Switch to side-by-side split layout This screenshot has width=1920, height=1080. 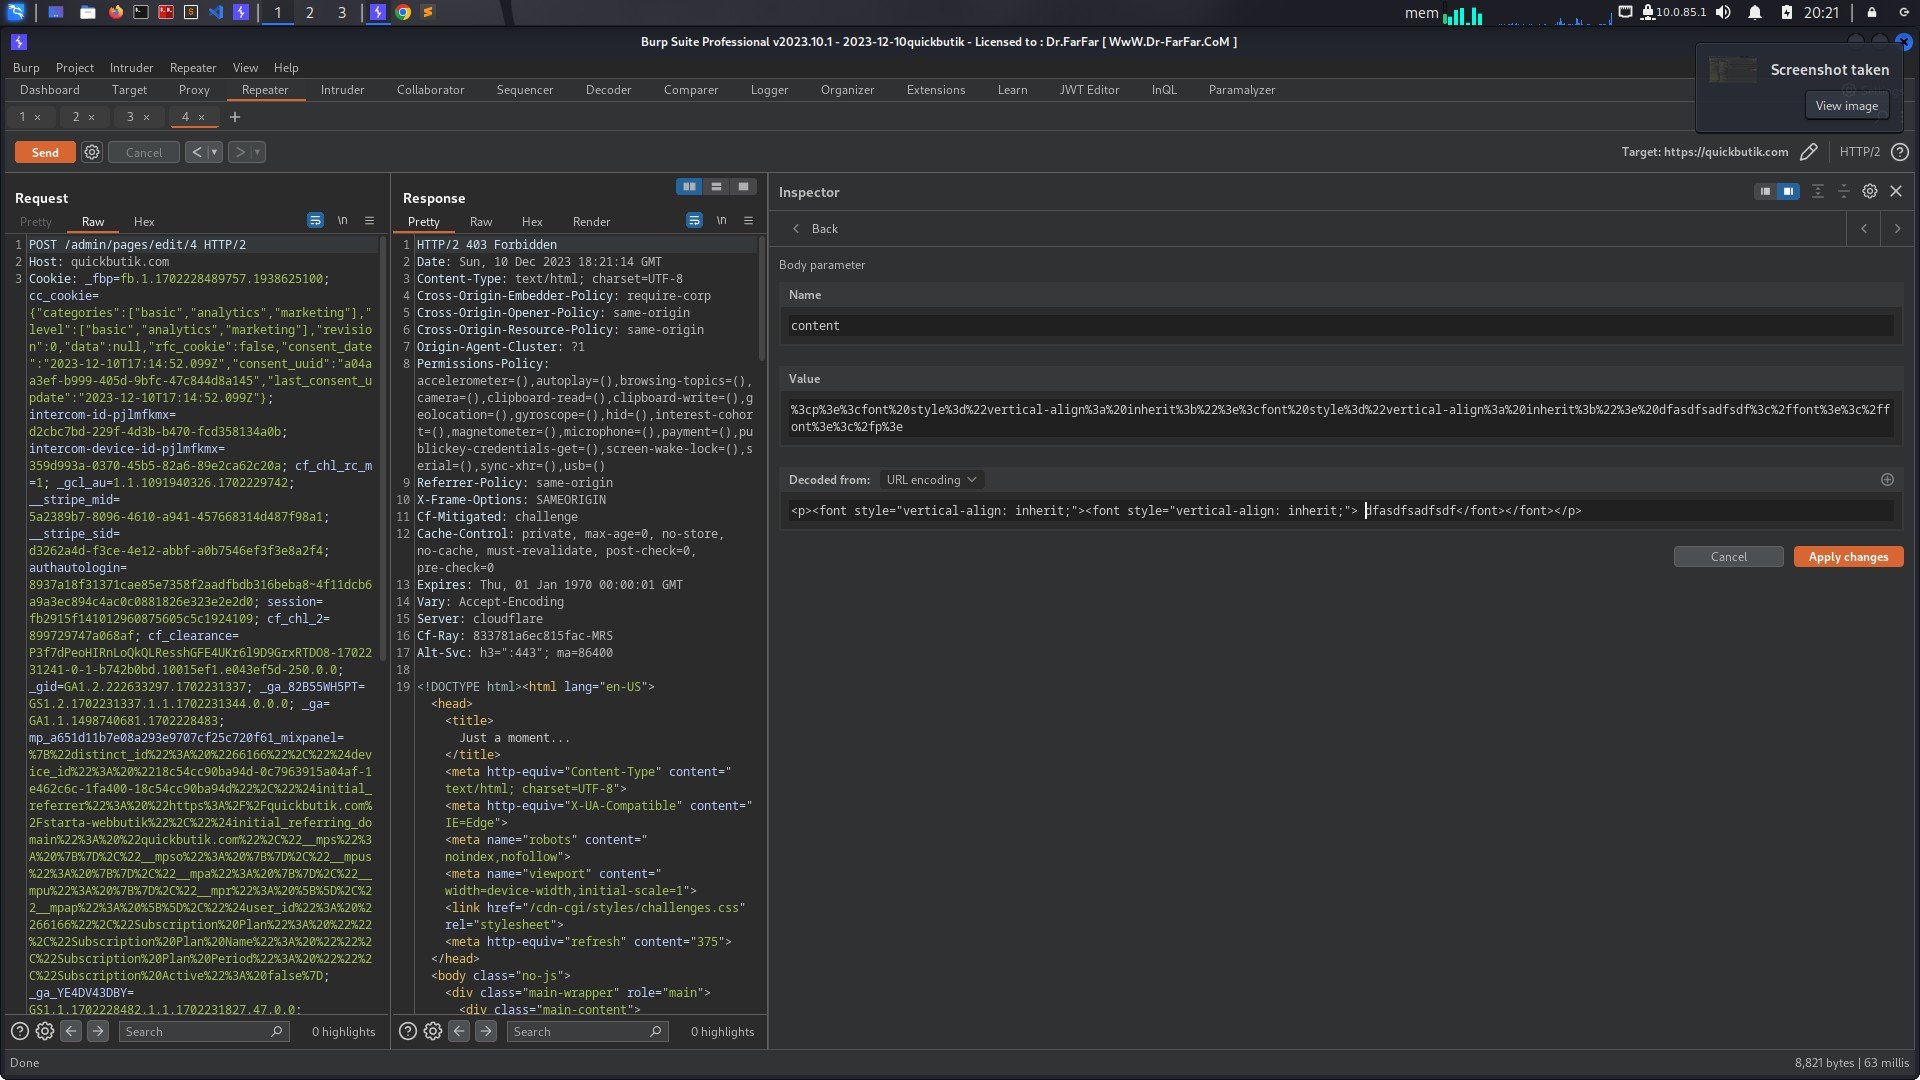click(x=689, y=186)
